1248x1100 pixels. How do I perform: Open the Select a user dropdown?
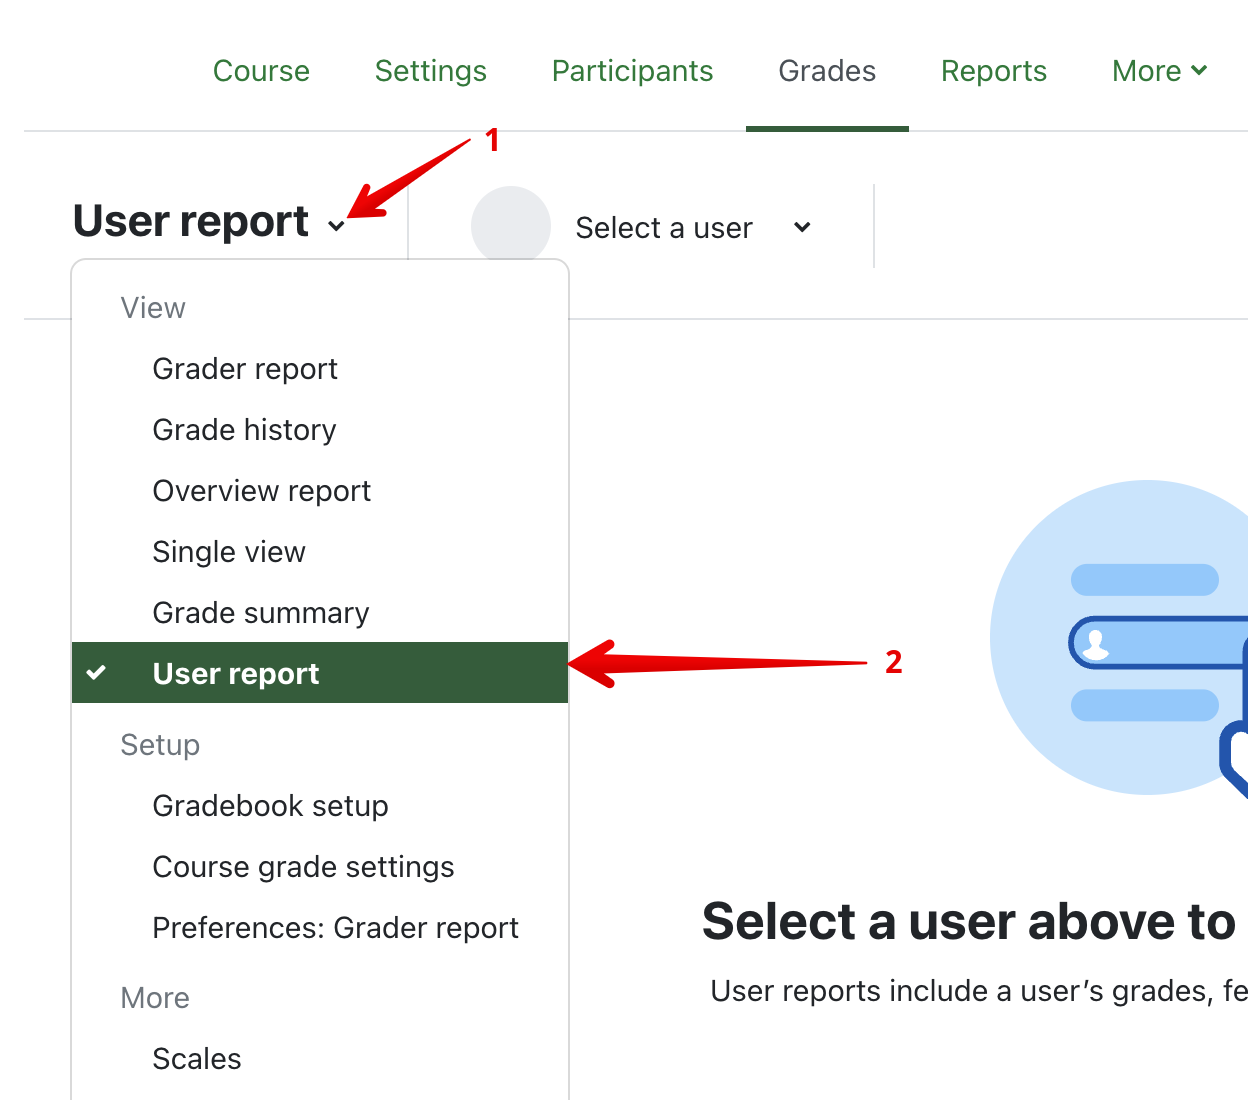pyautogui.click(x=692, y=228)
